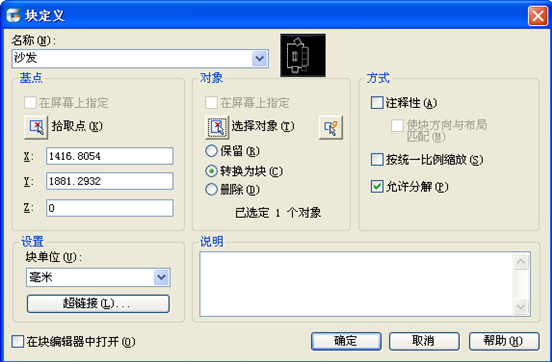
Task: Click description scrollbar down arrow
Action: pyautogui.click(x=521, y=306)
